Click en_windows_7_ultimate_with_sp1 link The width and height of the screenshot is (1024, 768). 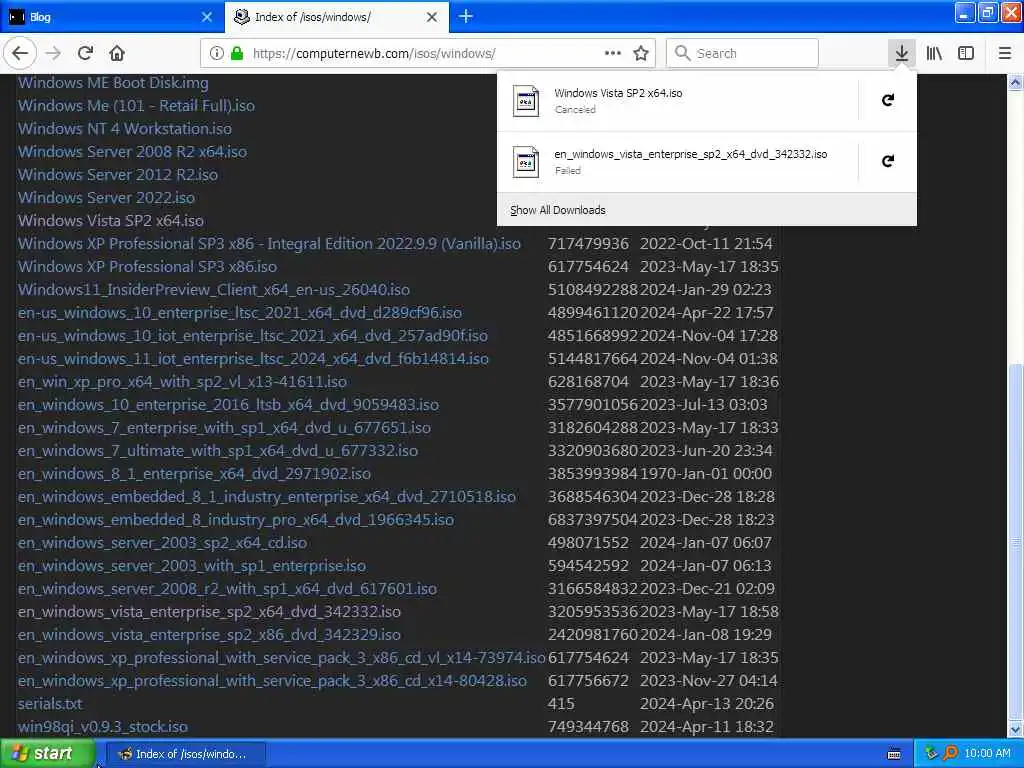click(217, 451)
